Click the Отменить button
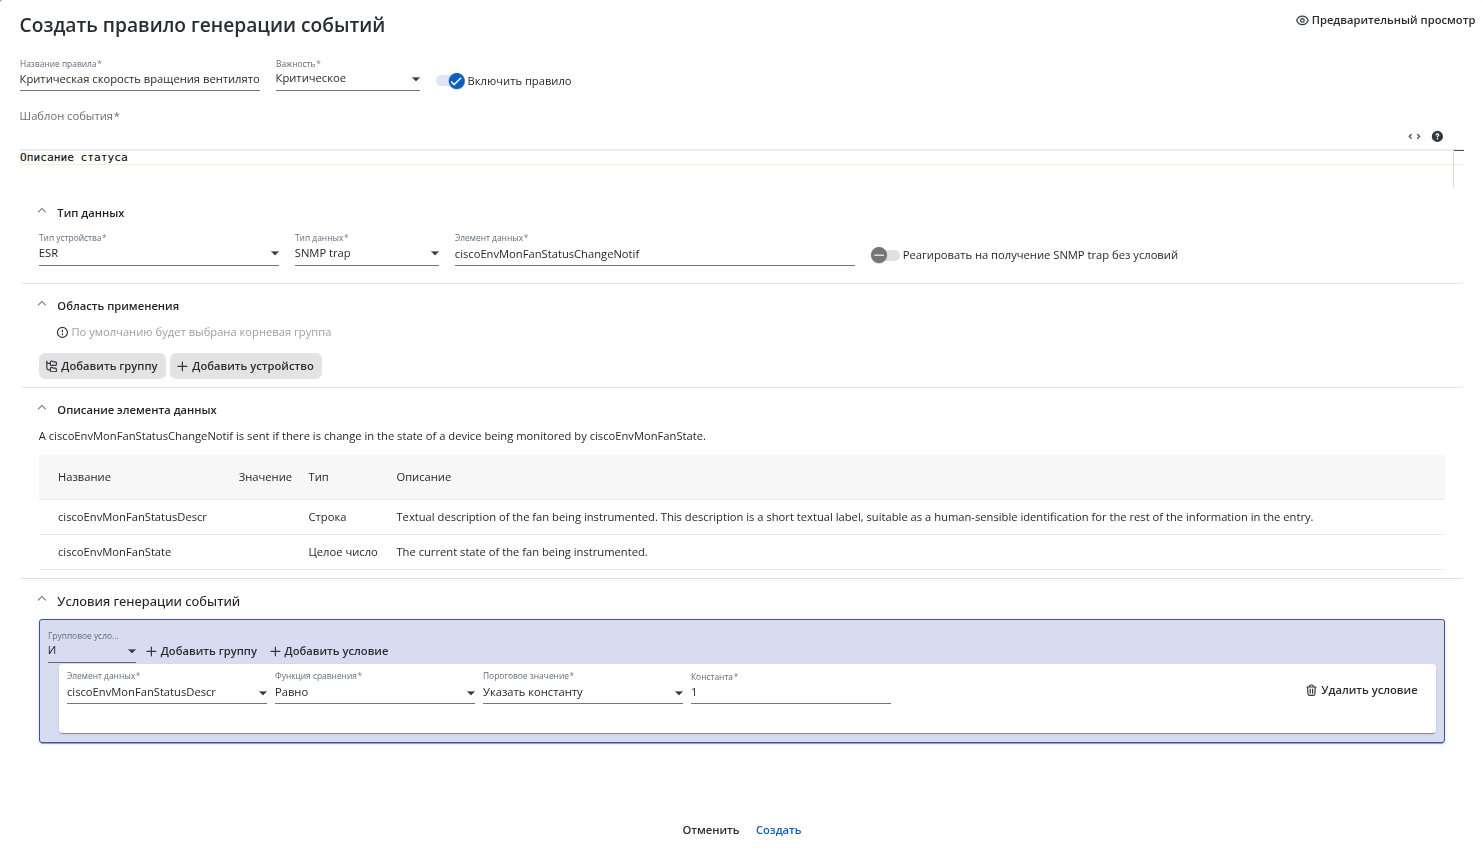The image size is (1482, 848). [711, 830]
